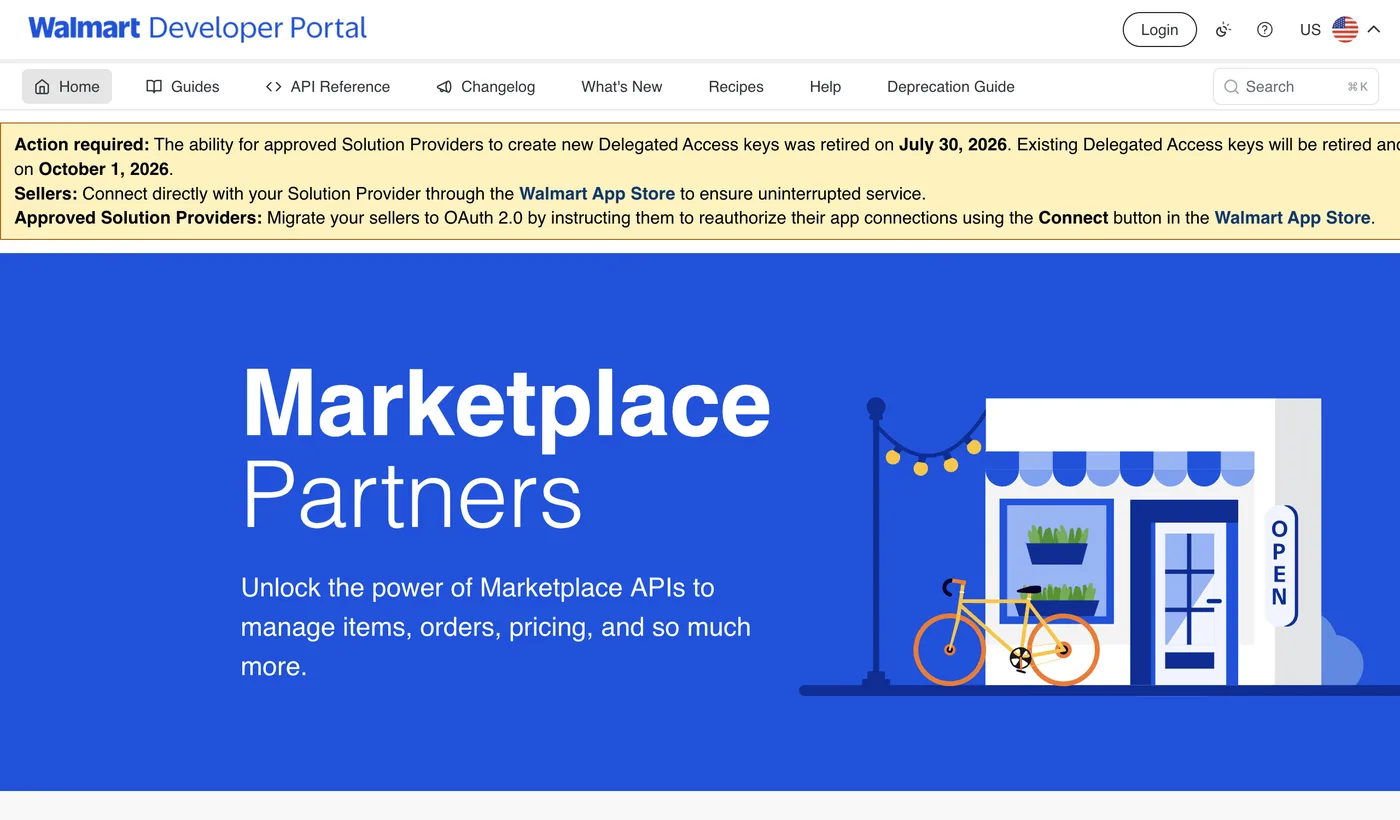This screenshot has height=820, width=1400.
Task: Click the Partners hero heading
Action: (x=412, y=495)
